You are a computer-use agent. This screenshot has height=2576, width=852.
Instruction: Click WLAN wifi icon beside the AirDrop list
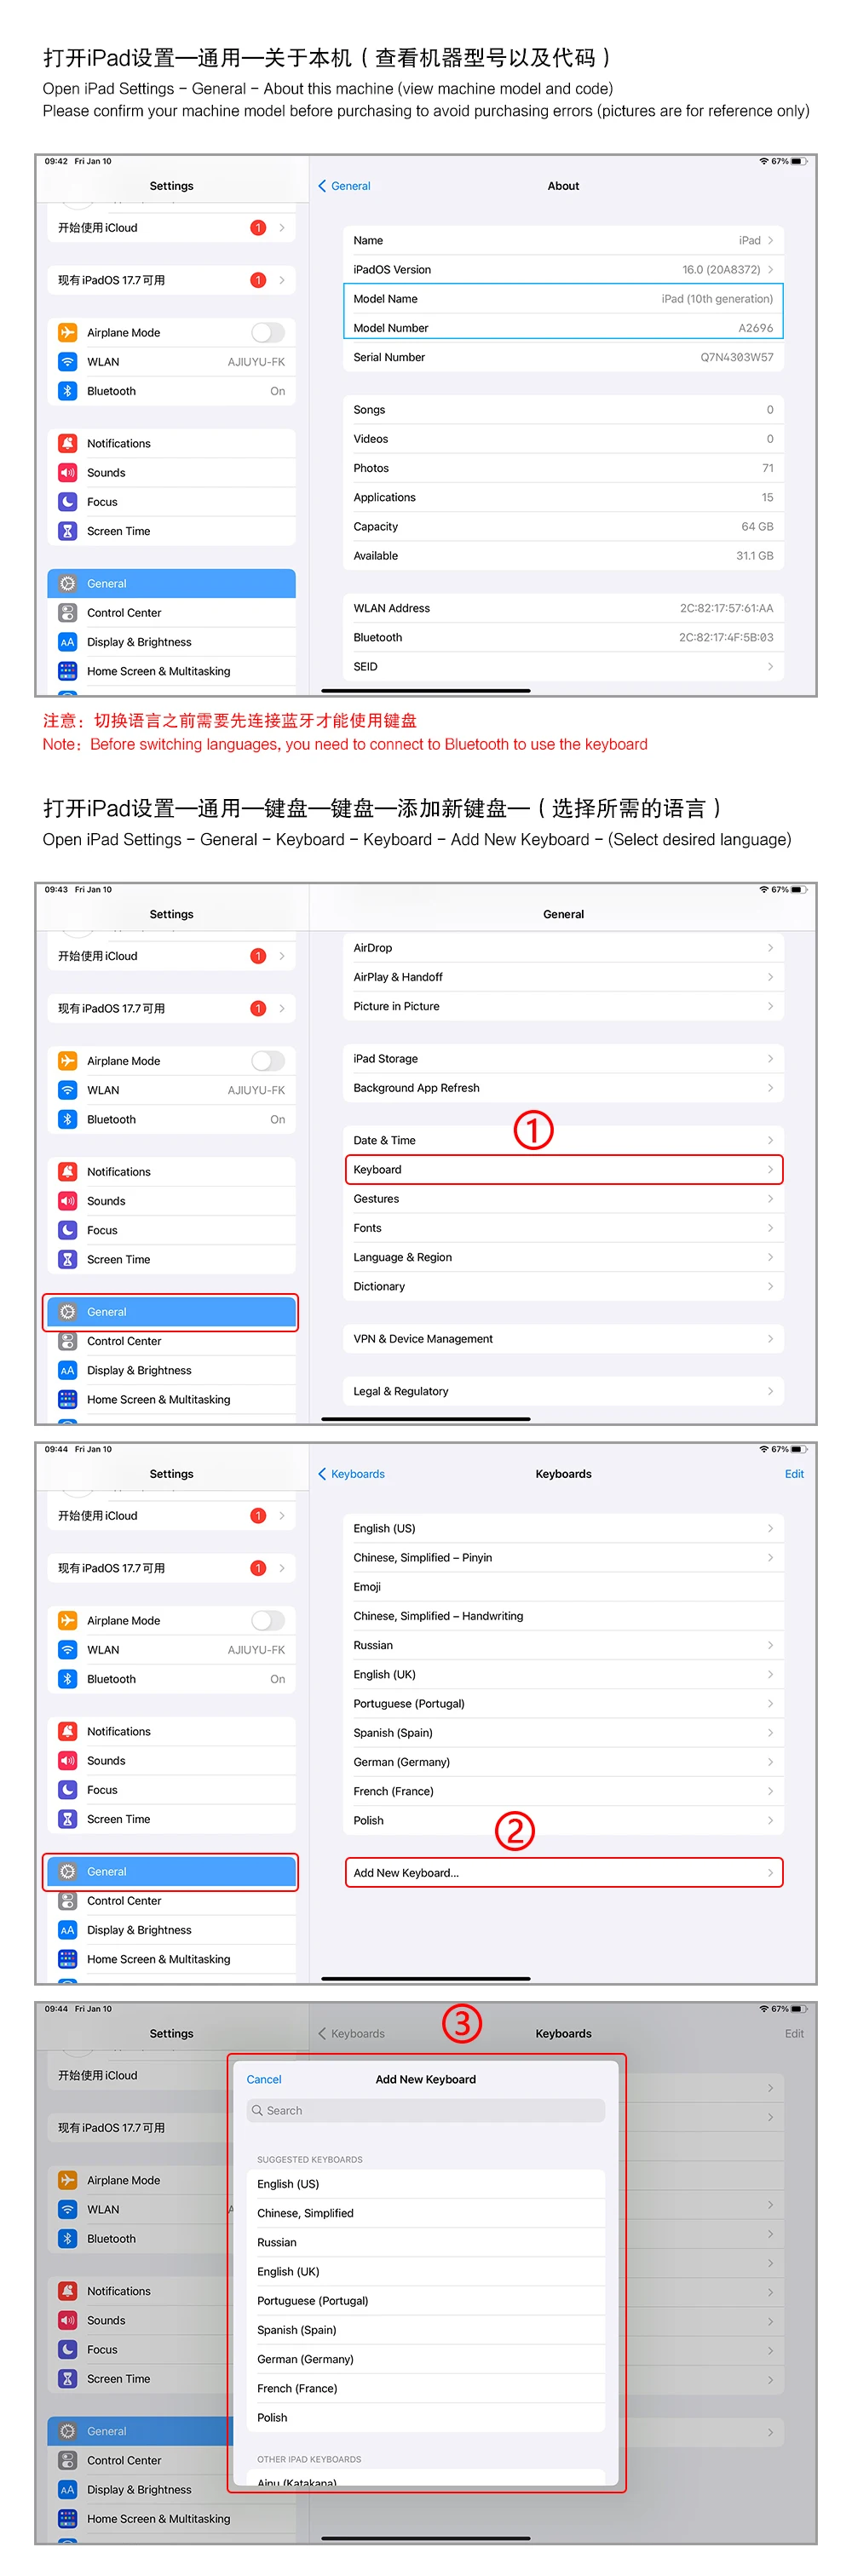tap(67, 1090)
